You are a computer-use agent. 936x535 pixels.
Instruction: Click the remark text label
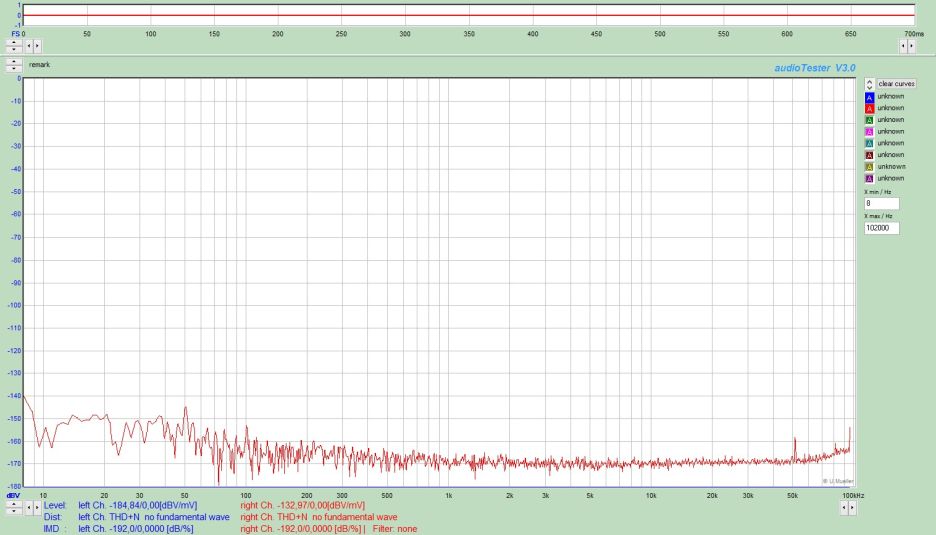39,64
